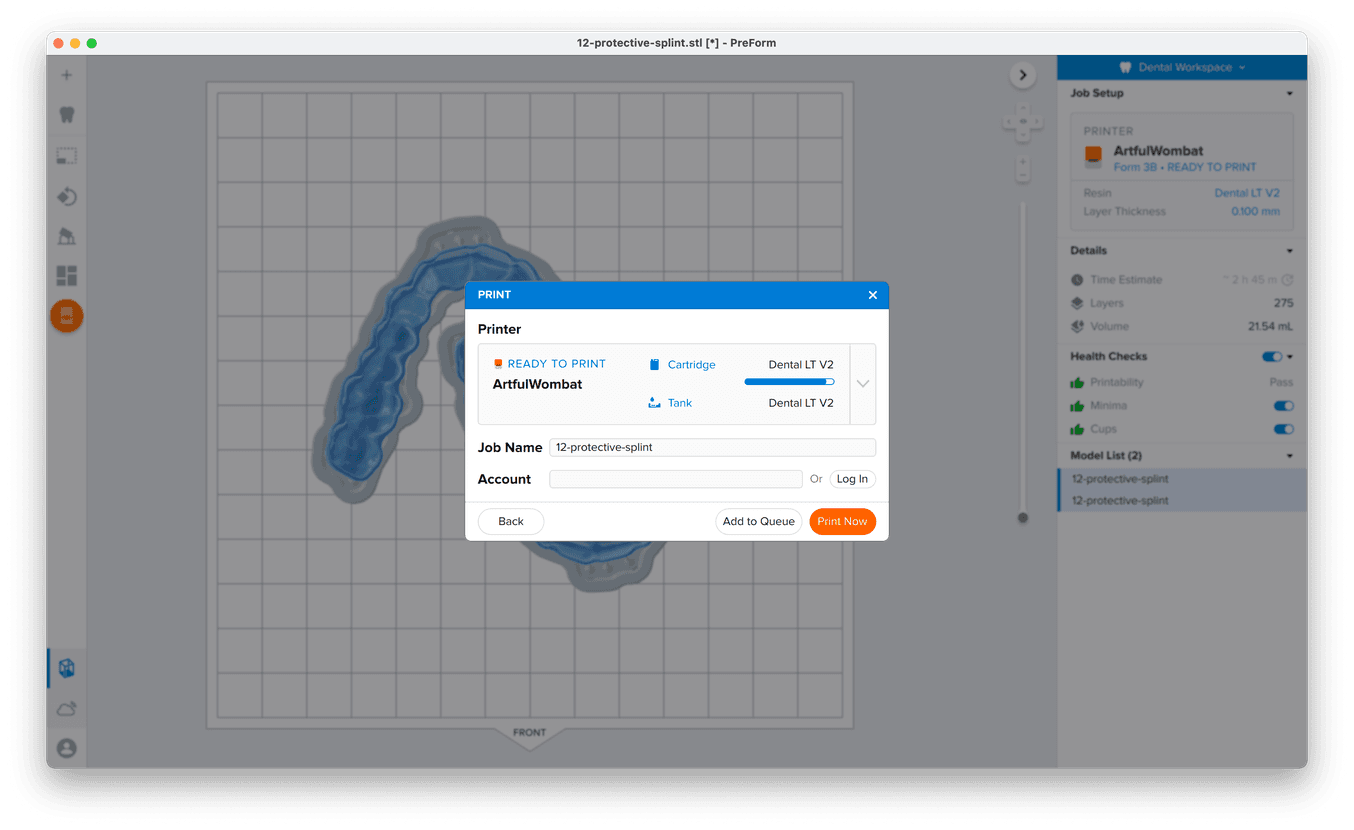Click the orange Print icon in sidebar

pyautogui.click(x=67, y=316)
